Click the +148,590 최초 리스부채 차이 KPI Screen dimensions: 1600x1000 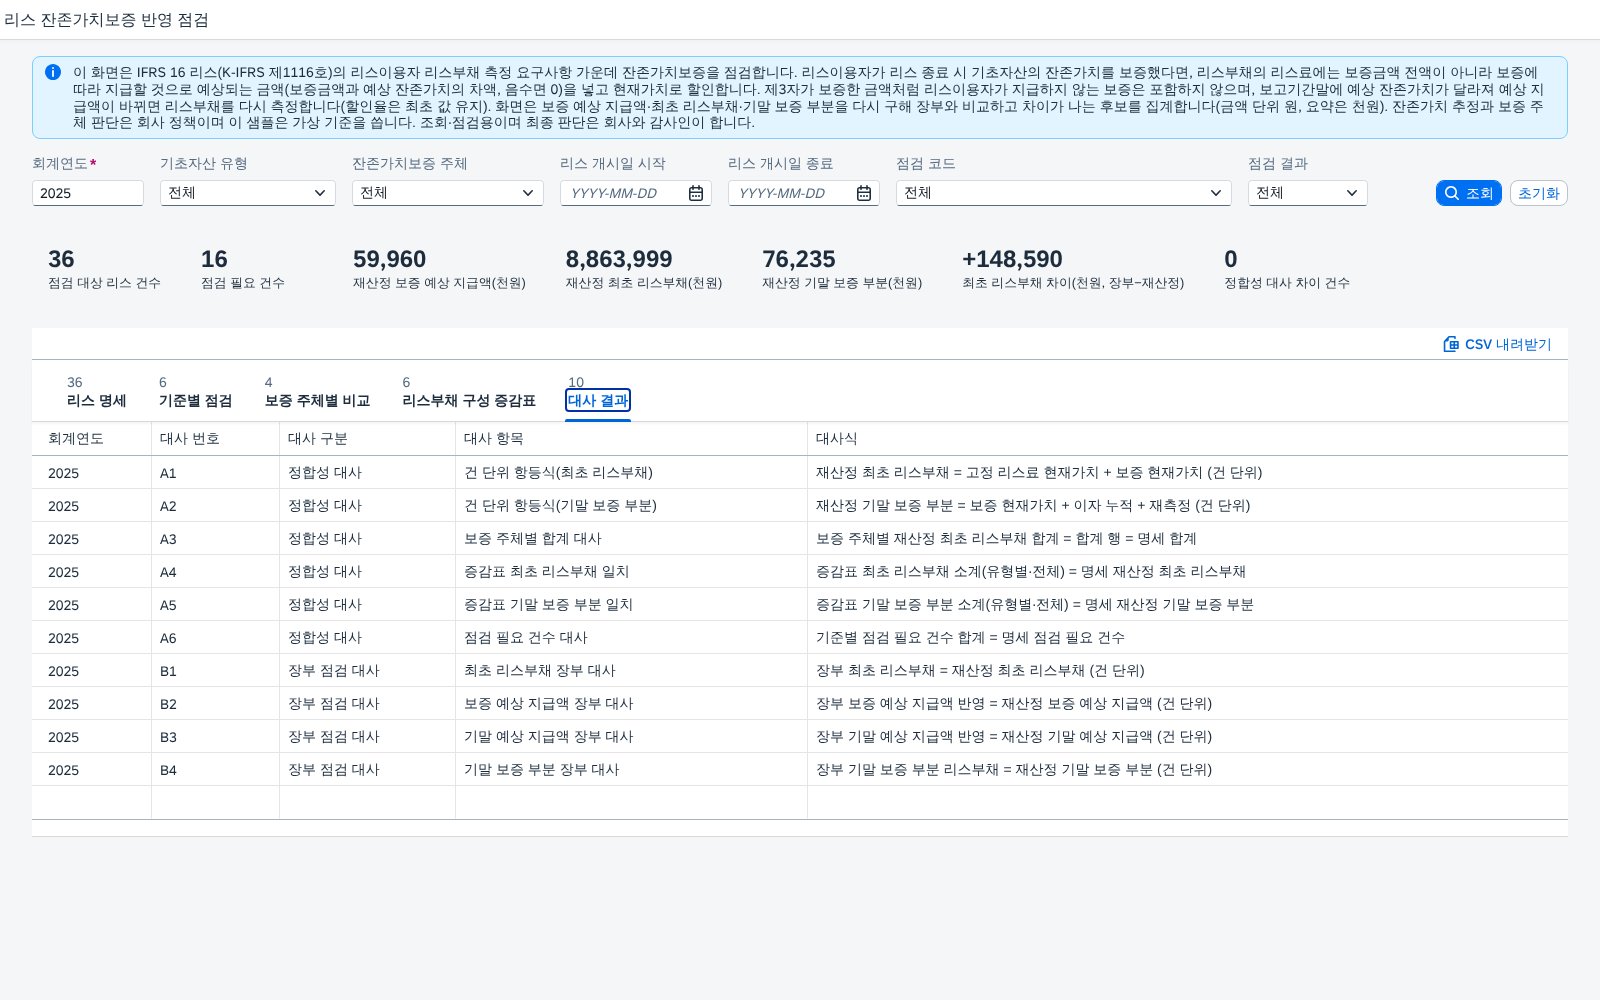(x=1073, y=269)
